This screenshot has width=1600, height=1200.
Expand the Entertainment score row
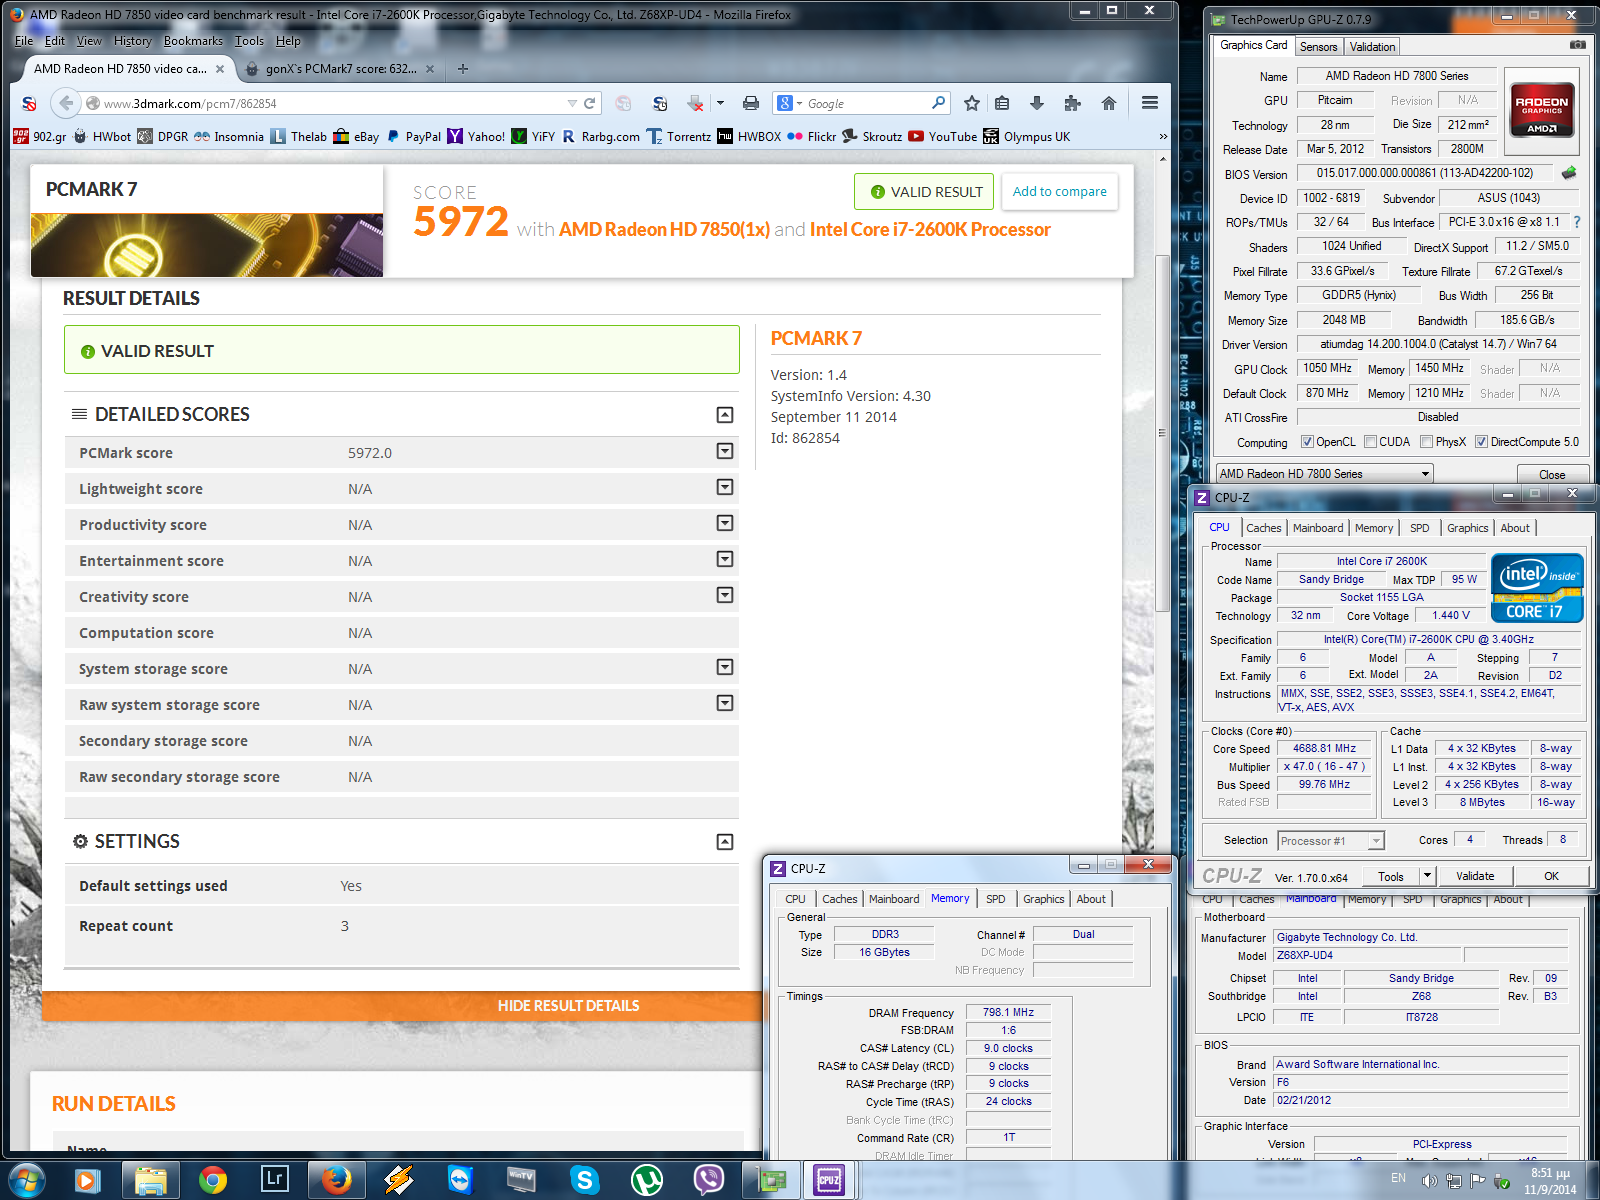point(725,560)
